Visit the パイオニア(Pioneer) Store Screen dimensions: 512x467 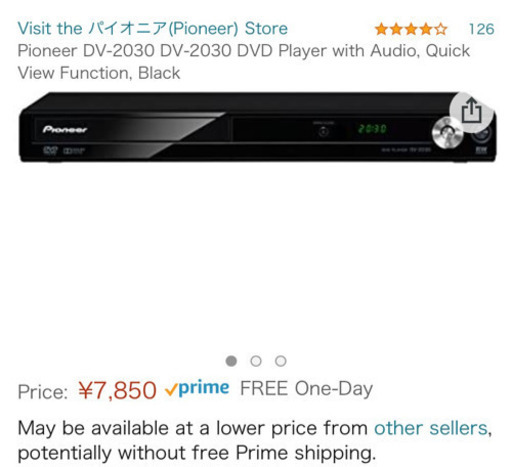pyautogui.click(x=153, y=28)
